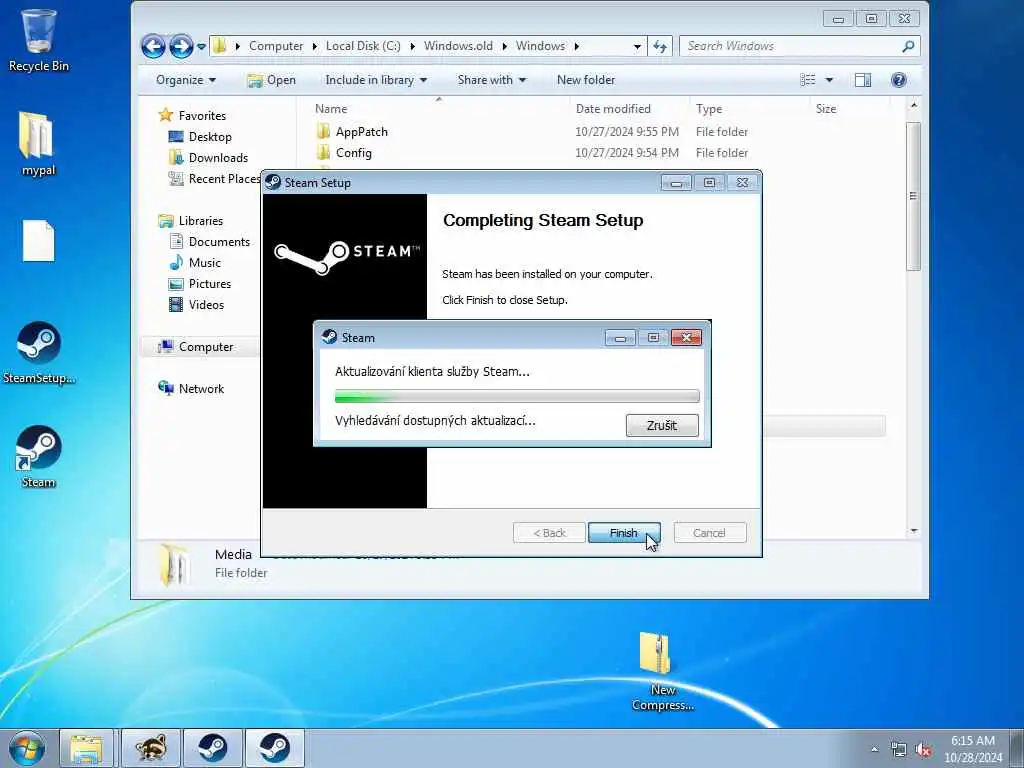1024x768 pixels.
Task: Show hidden tray icons arrow
Action: 874,750
